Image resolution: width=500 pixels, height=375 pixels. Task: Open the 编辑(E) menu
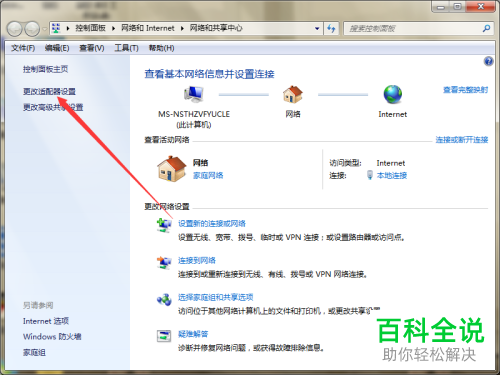click(57, 48)
